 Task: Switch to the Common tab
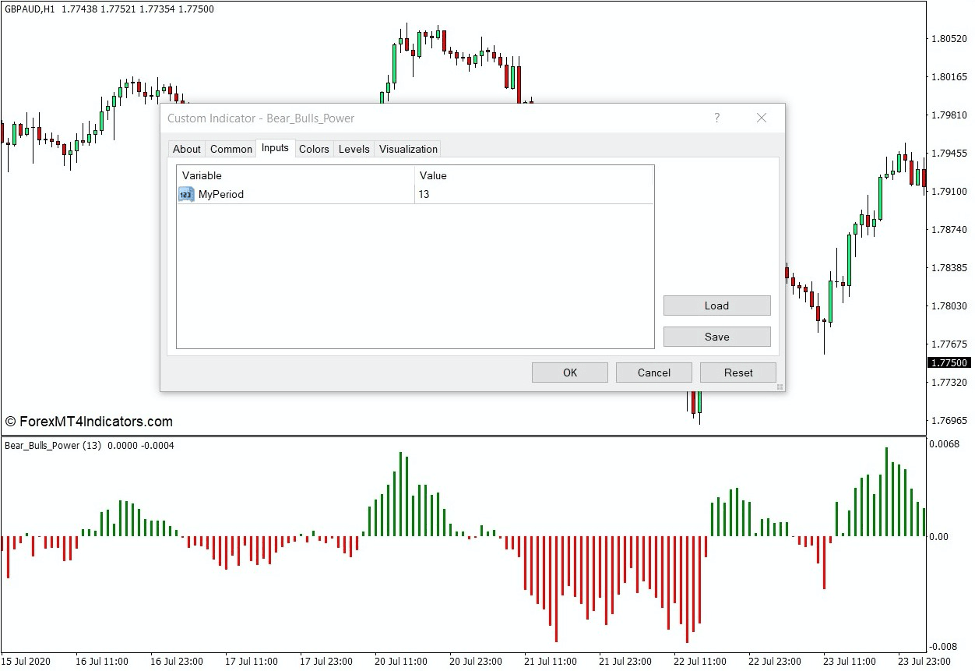click(x=230, y=148)
